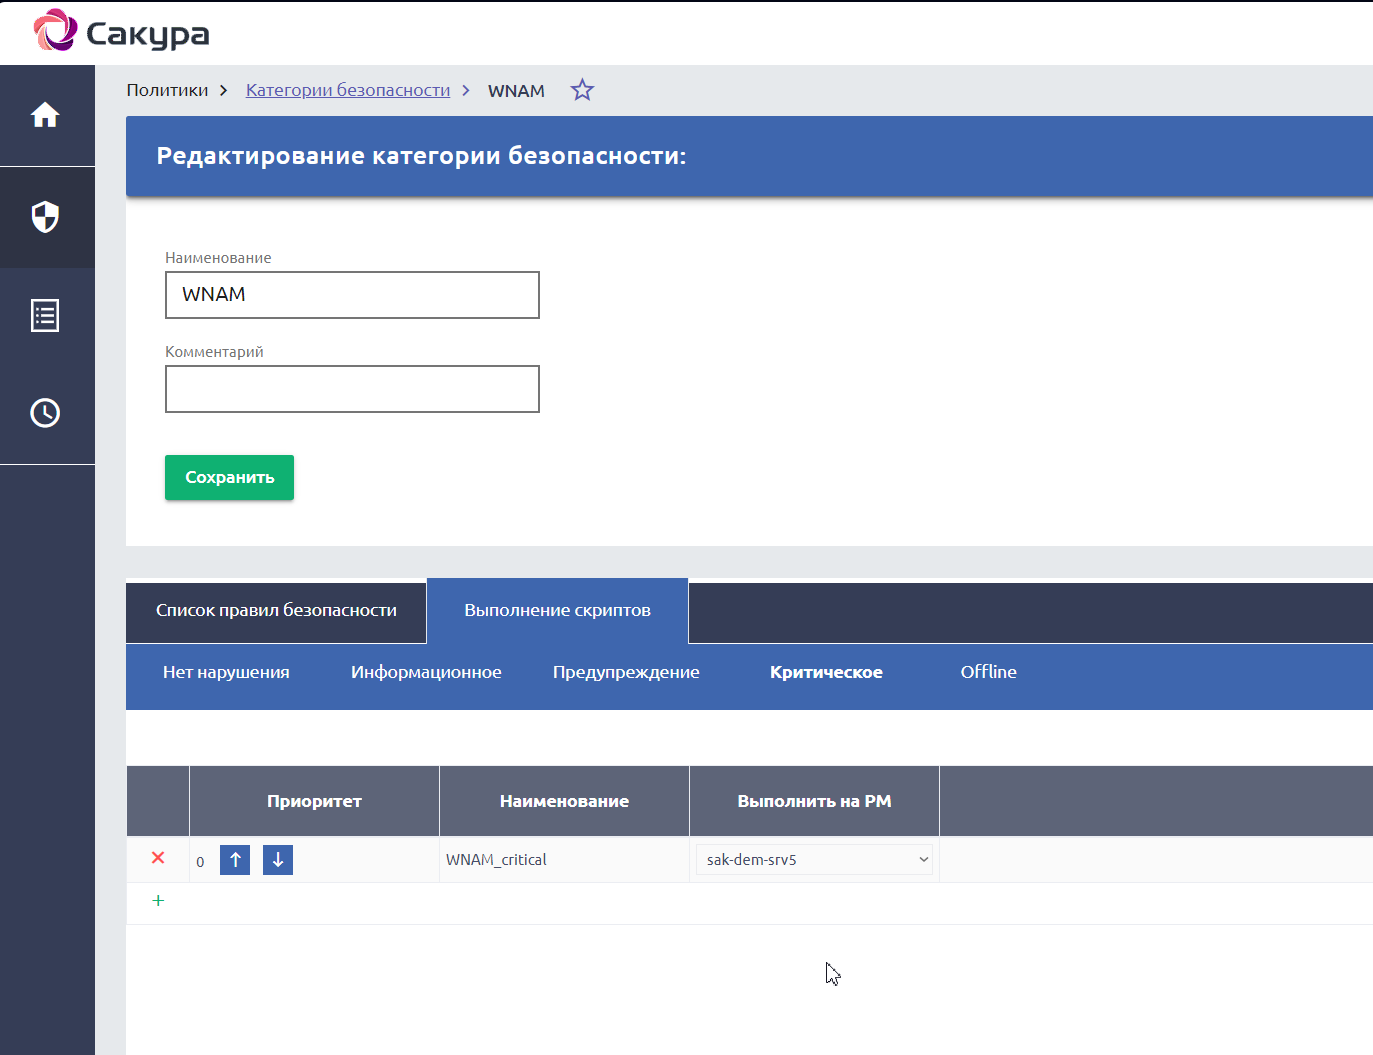The image size is (1373, 1055).
Task: Click the Сакура logo
Action: click(121, 32)
